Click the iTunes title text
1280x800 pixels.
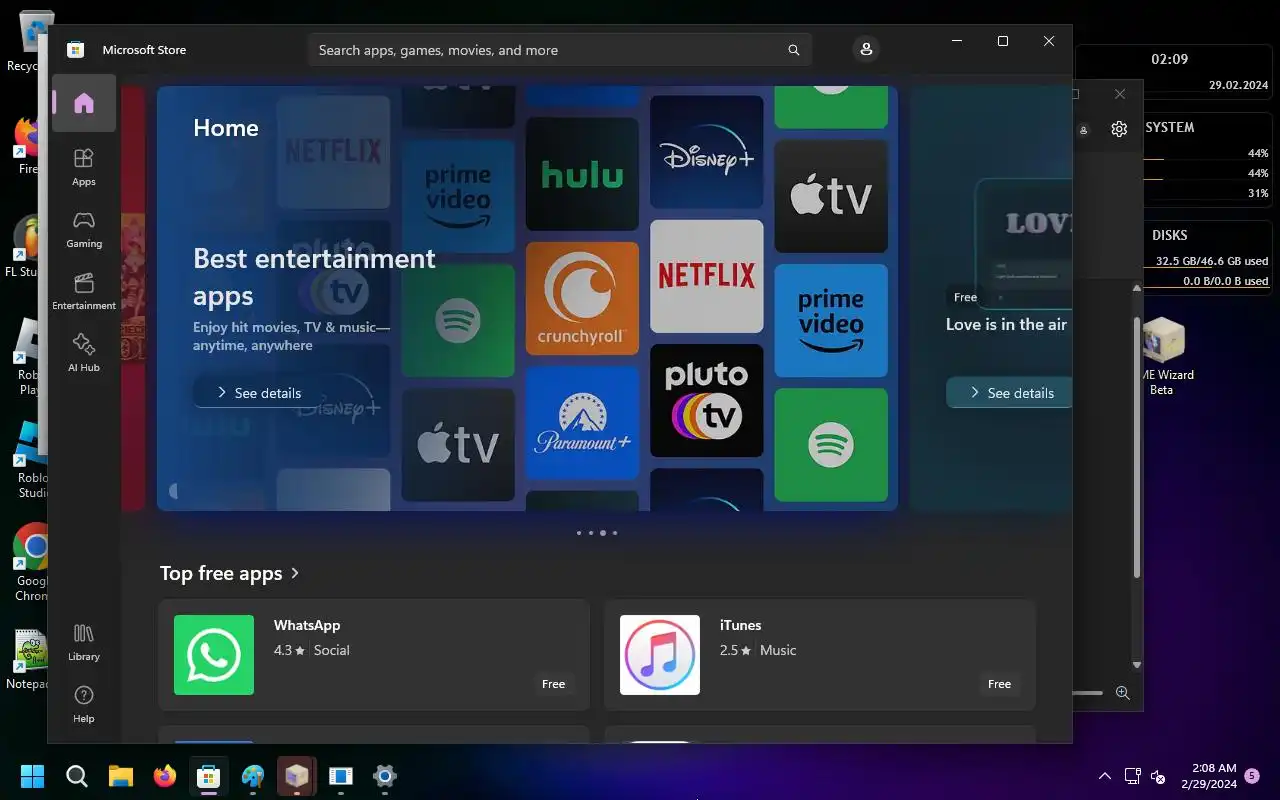(x=741, y=625)
